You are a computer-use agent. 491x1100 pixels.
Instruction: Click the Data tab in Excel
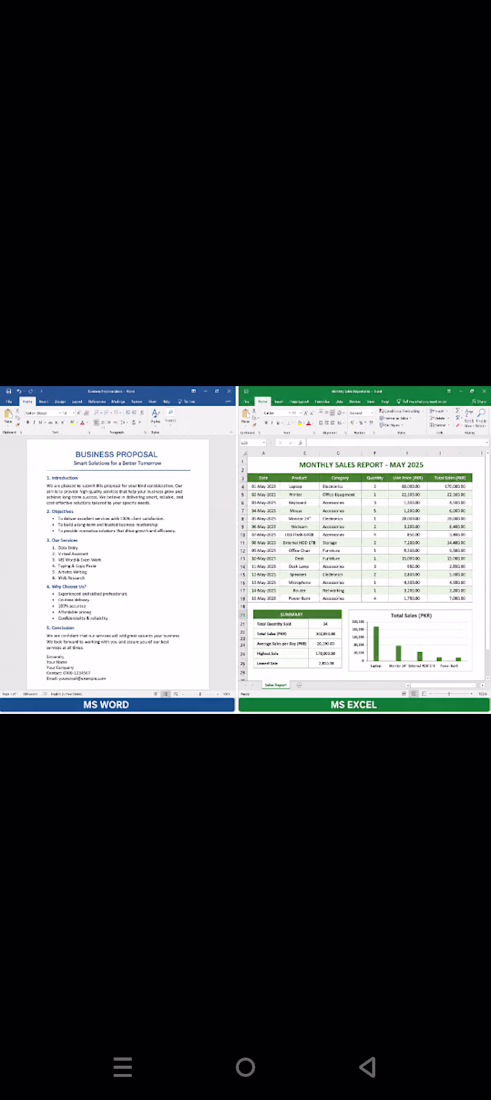[339, 402]
